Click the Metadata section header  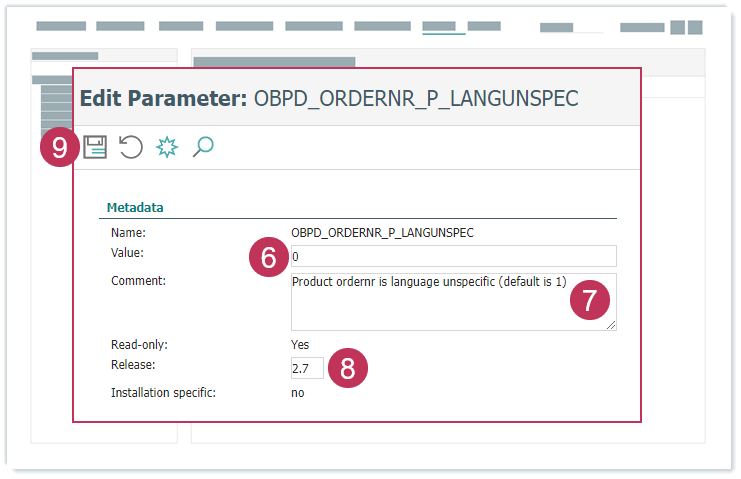(x=135, y=208)
